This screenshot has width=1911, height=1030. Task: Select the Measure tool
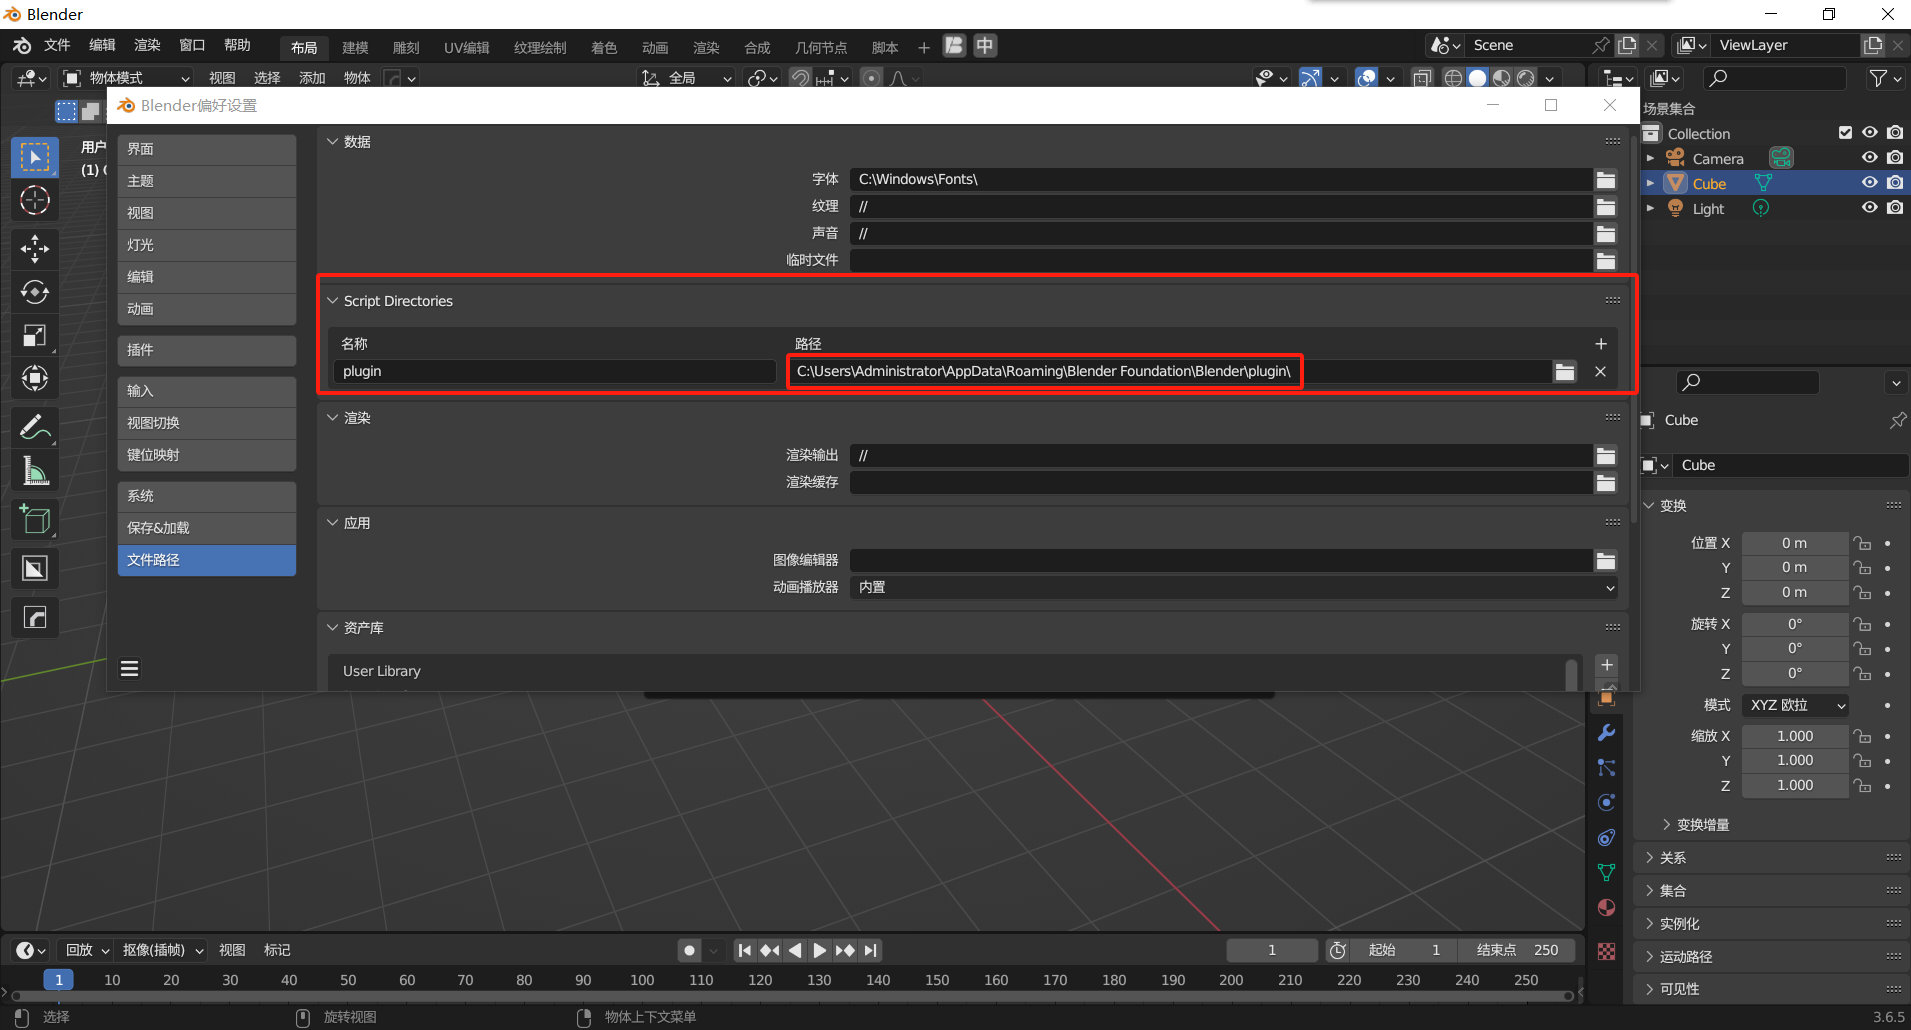(35, 470)
